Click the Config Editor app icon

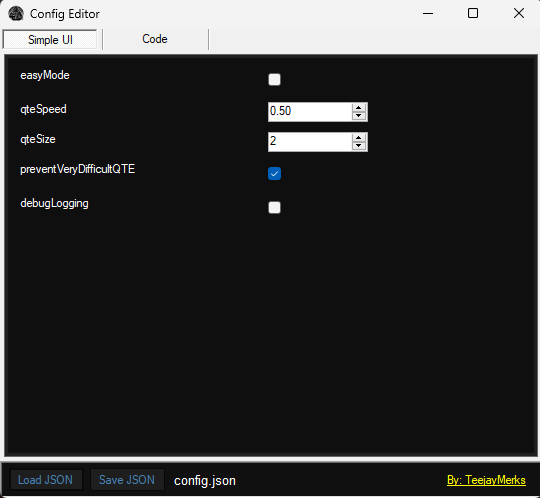(x=16, y=14)
